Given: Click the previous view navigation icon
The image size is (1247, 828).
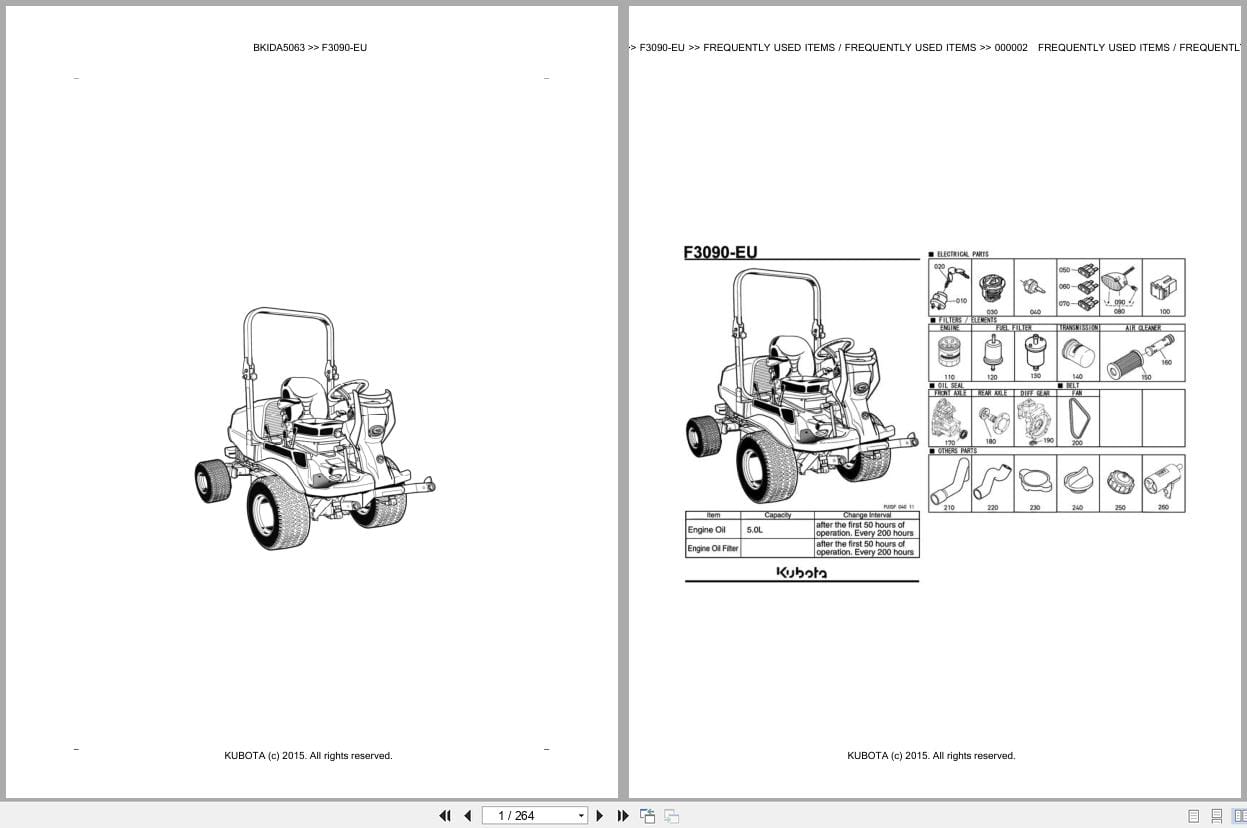Looking at the screenshot, I should 648,816.
